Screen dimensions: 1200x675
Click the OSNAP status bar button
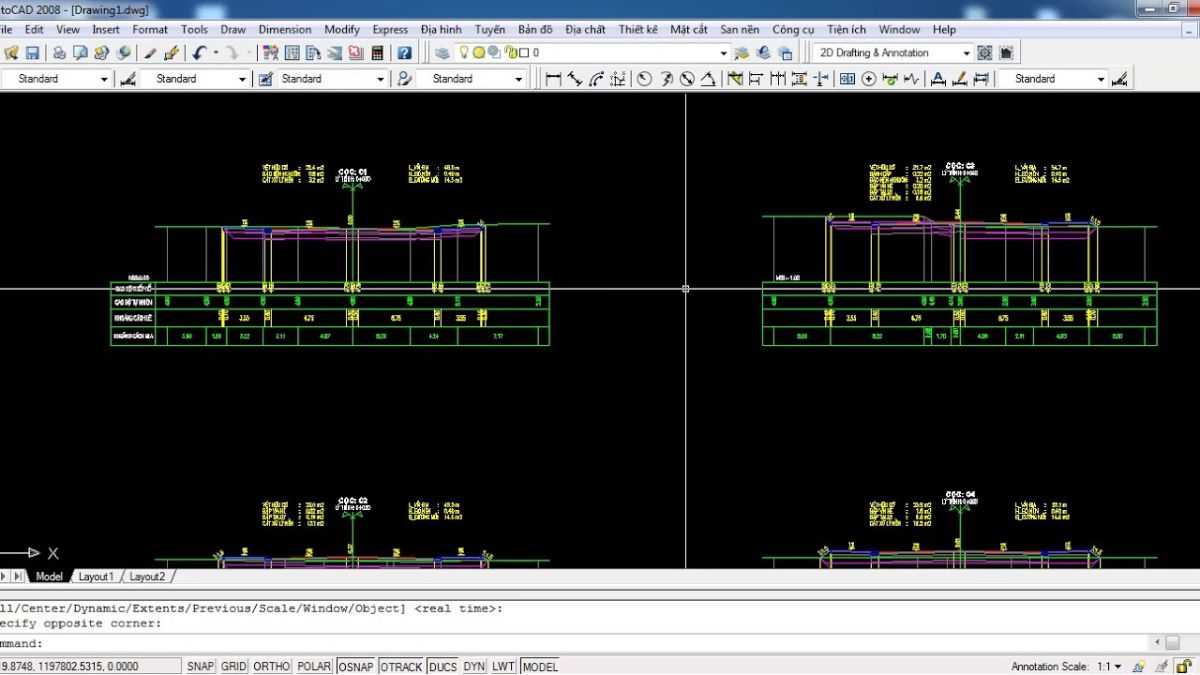[x=355, y=666]
